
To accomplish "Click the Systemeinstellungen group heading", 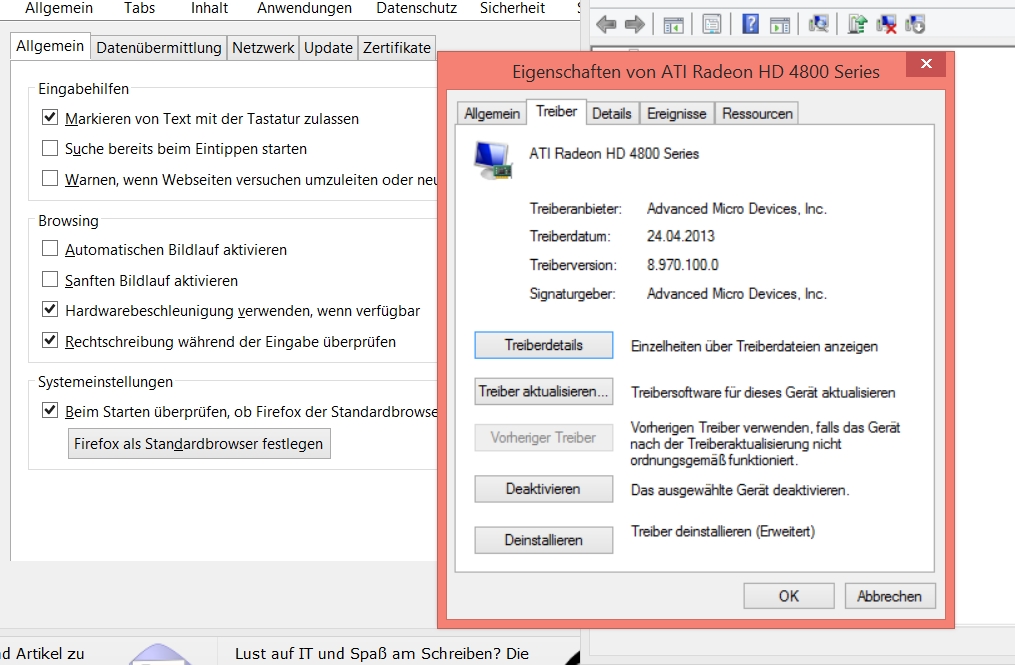I will click(105, 382).
